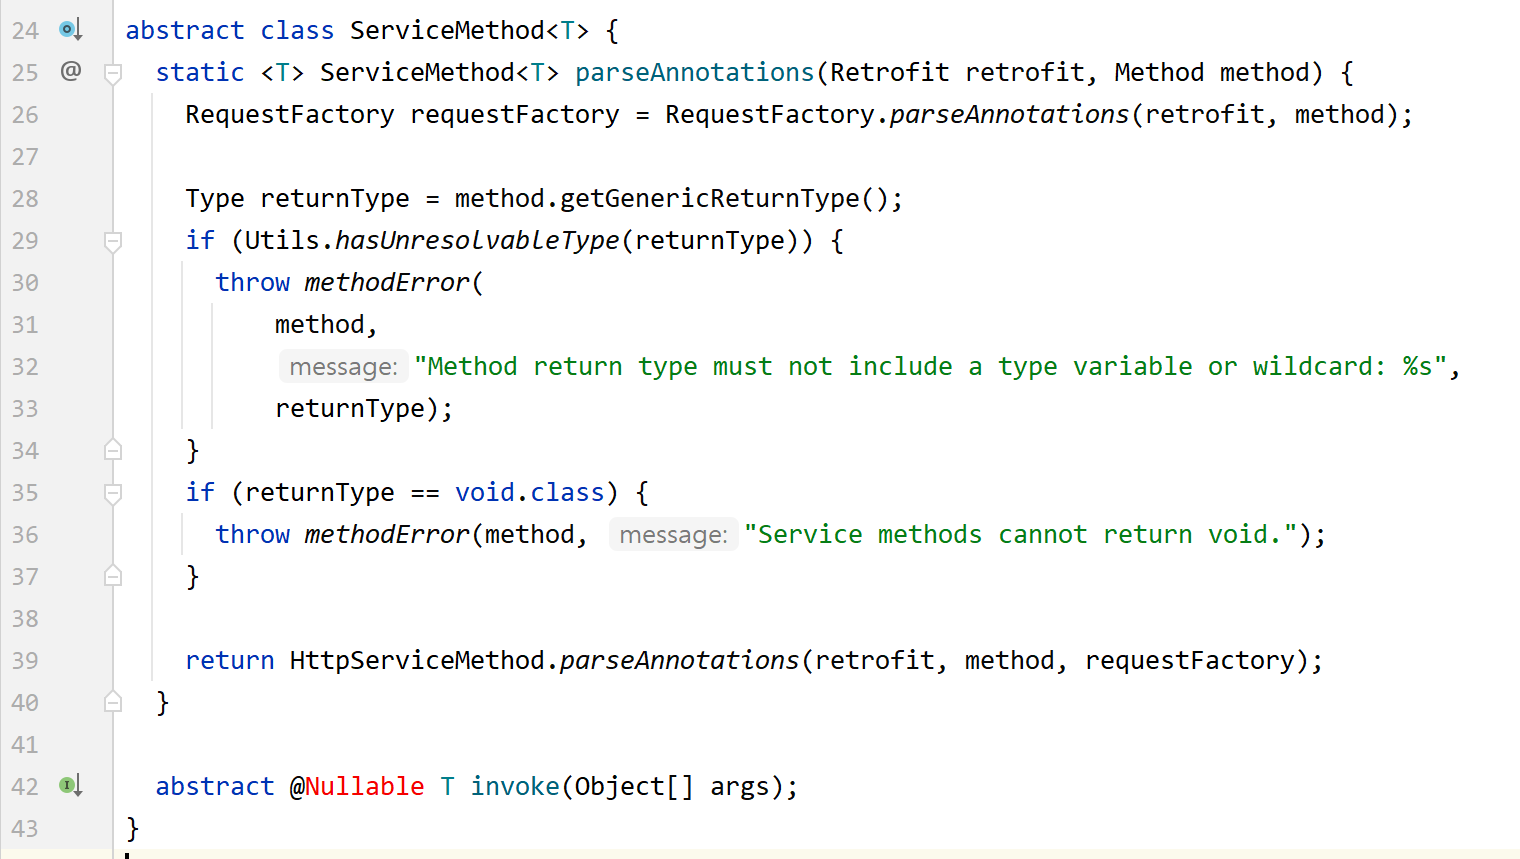Click the implemented-method gutter icon on line 42

[70, 786]
